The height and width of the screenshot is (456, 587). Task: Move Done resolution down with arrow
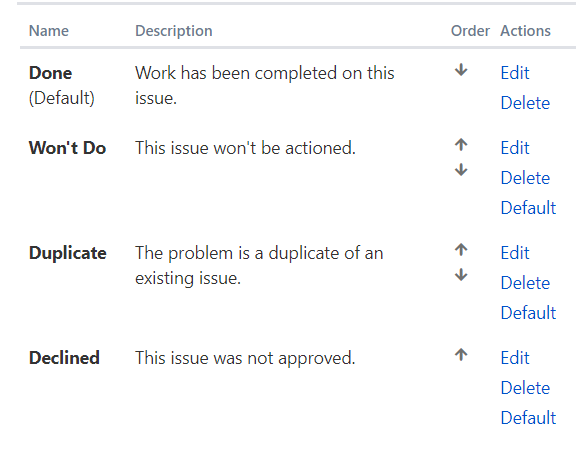(461, 70)
